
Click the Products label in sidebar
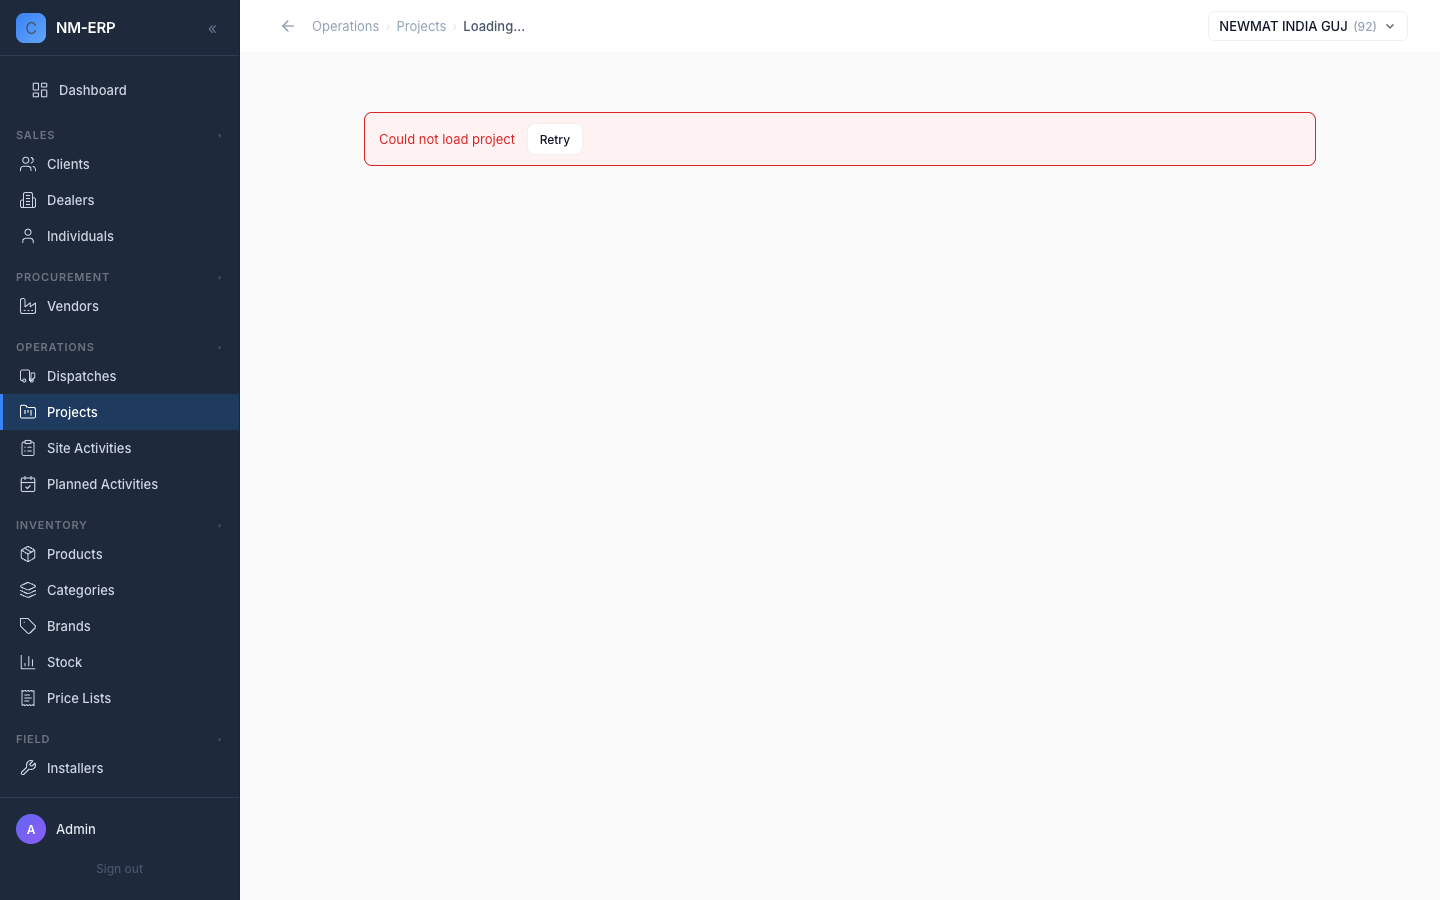click(75, 554)
